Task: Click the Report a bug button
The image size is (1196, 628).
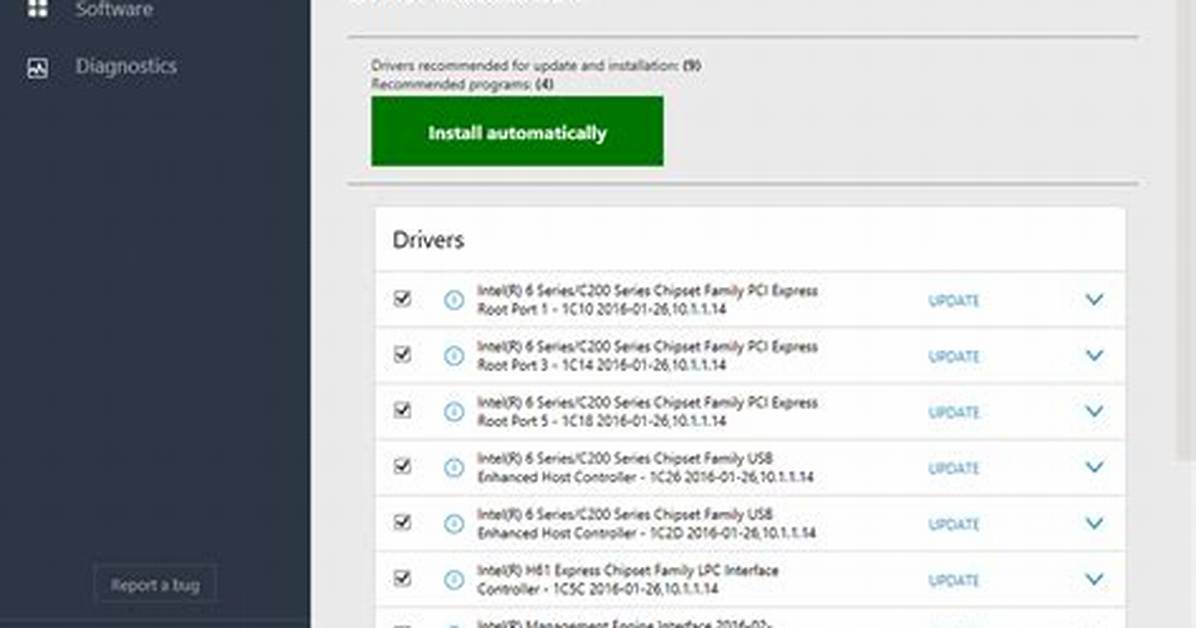Action: 155,585
